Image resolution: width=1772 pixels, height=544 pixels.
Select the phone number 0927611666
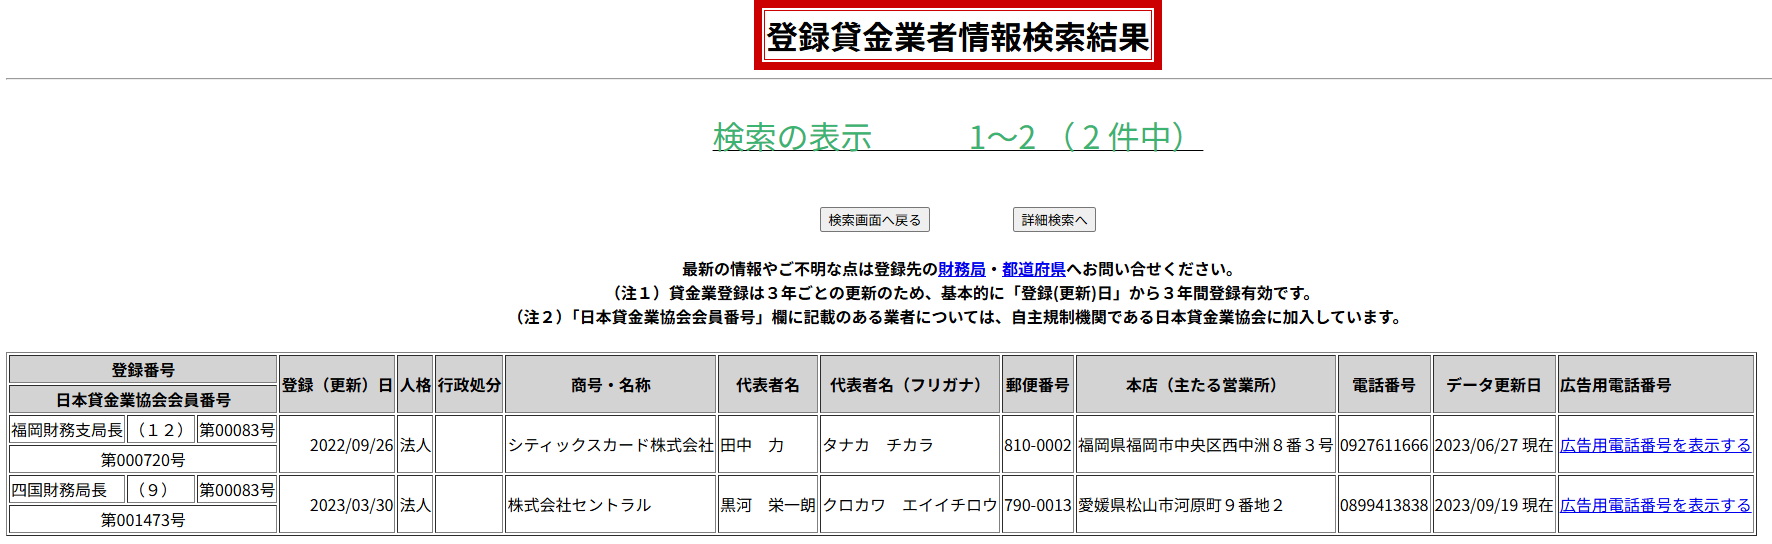[1383, 445]
